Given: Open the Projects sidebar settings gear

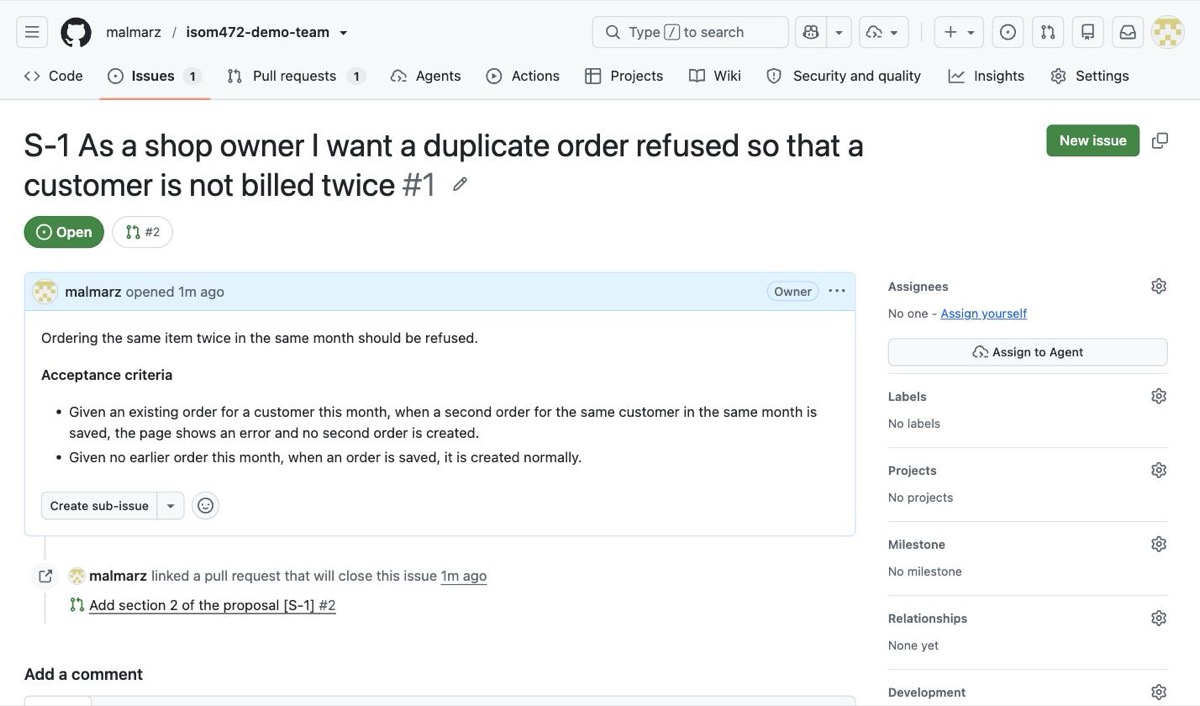Looking at the screenshot, I should point(1159,470).
